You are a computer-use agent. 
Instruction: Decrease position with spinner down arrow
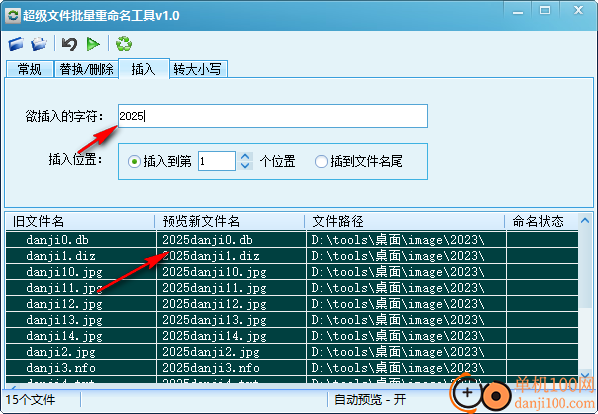(x=245, y=166)
